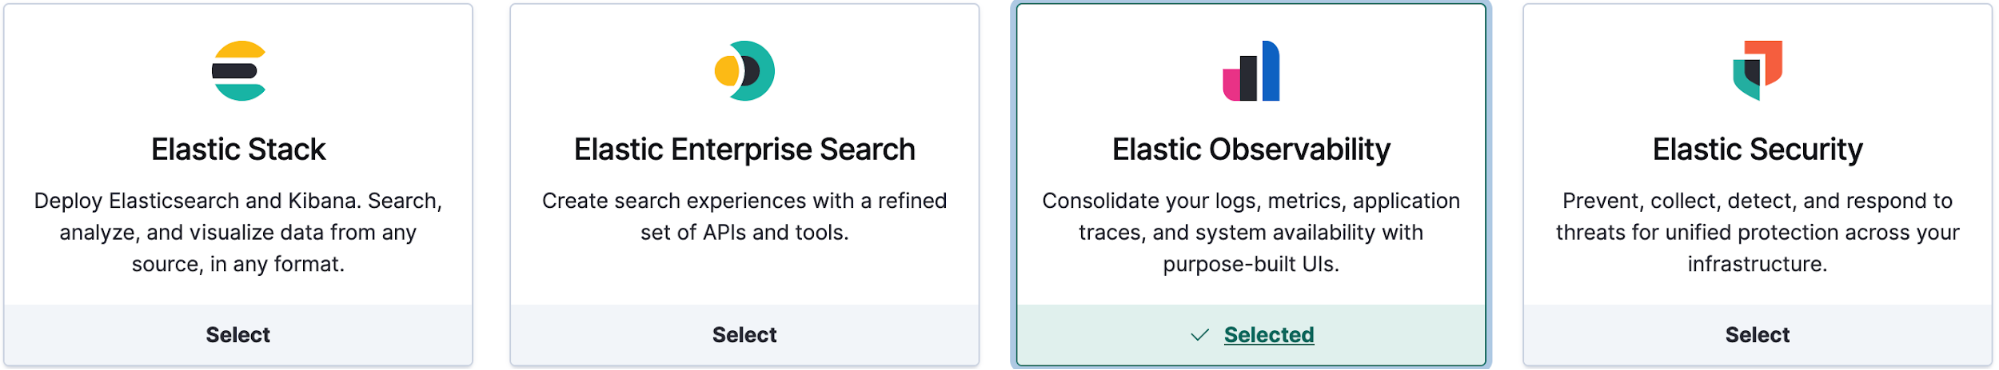This screenshot has height=370, width=1999.
Task: Click the Observability description about logs and metrics
Action: [1251, 232]
